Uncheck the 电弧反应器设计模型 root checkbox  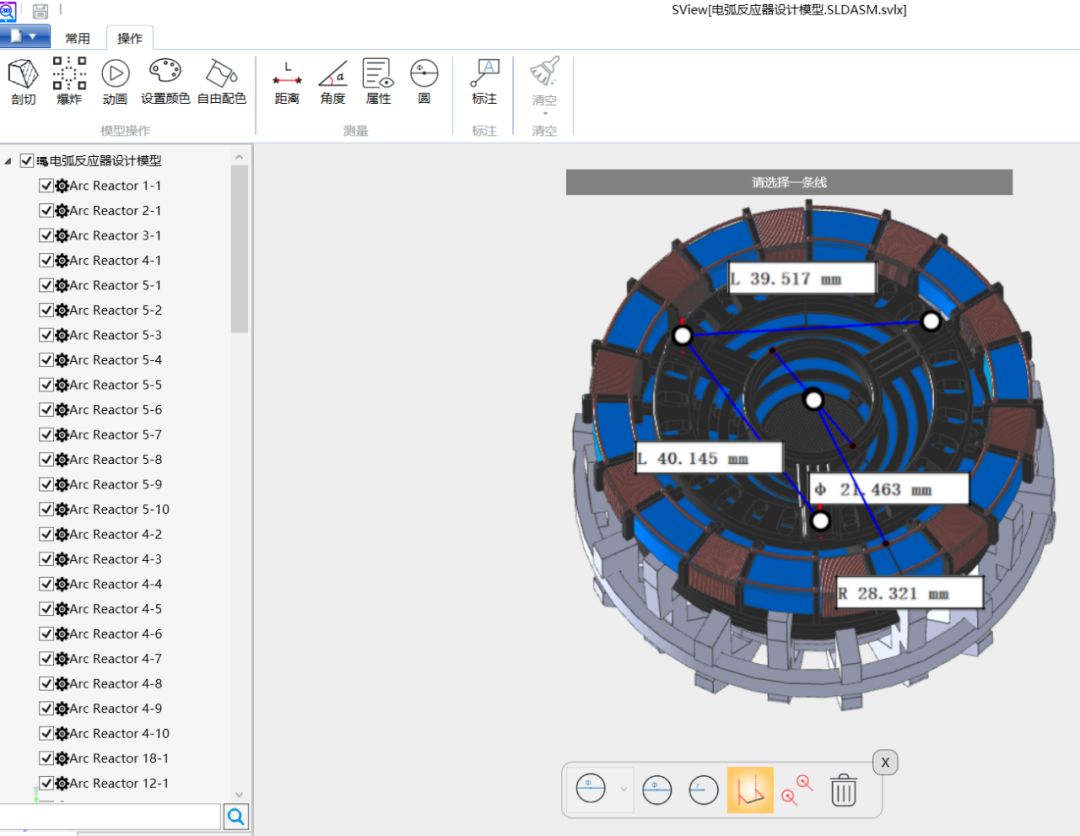[x=27, y=160]
